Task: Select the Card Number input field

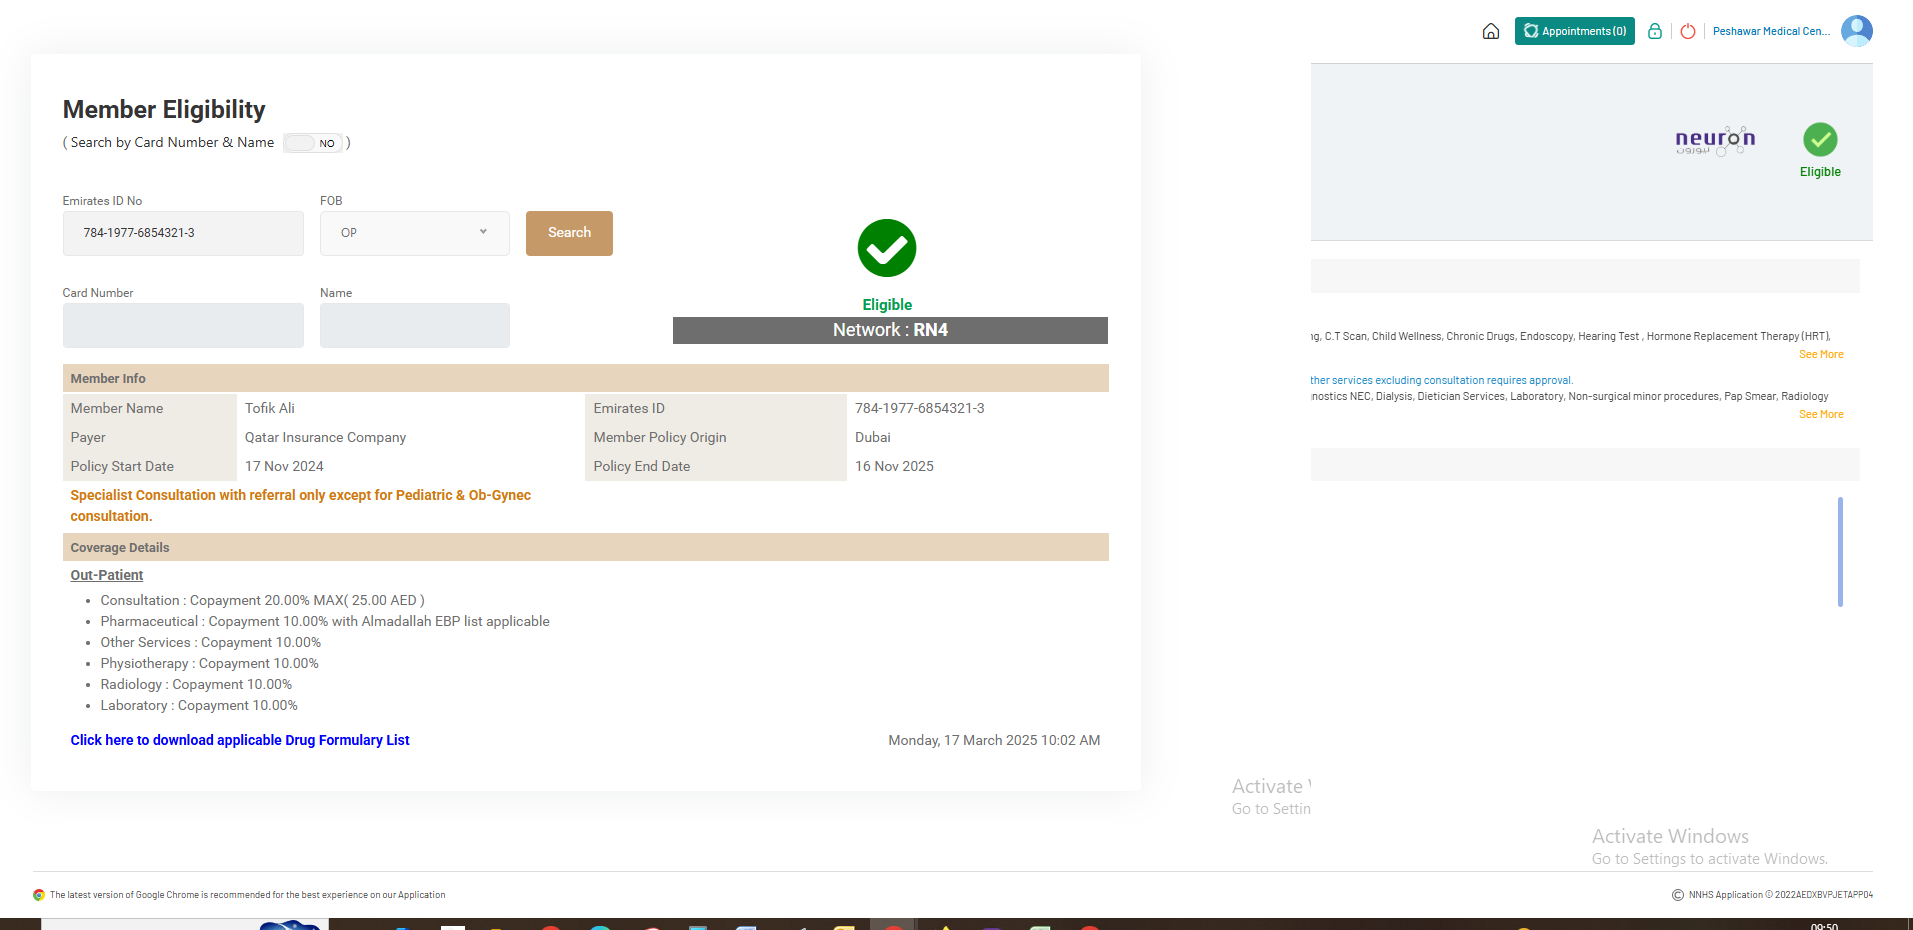Action: pos(183,326)
